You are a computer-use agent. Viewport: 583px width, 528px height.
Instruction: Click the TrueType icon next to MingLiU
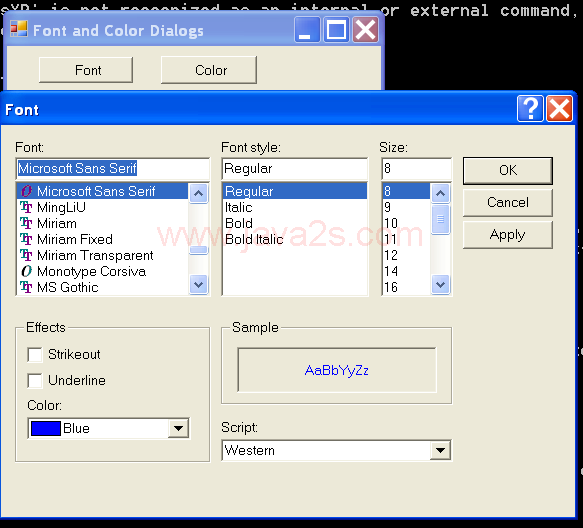pos(26,207)
